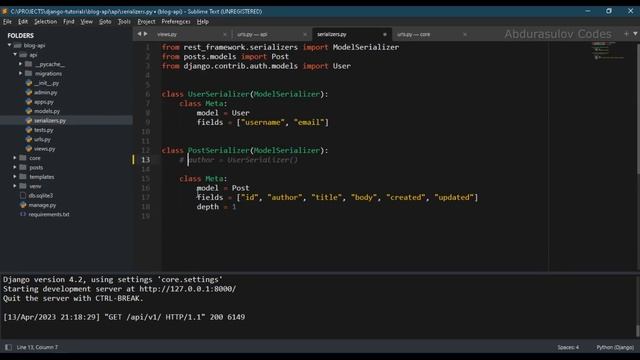Viewport: 640px width, 360px height.
Task: Click the folder icon of venv
Action: click(23, 186)
